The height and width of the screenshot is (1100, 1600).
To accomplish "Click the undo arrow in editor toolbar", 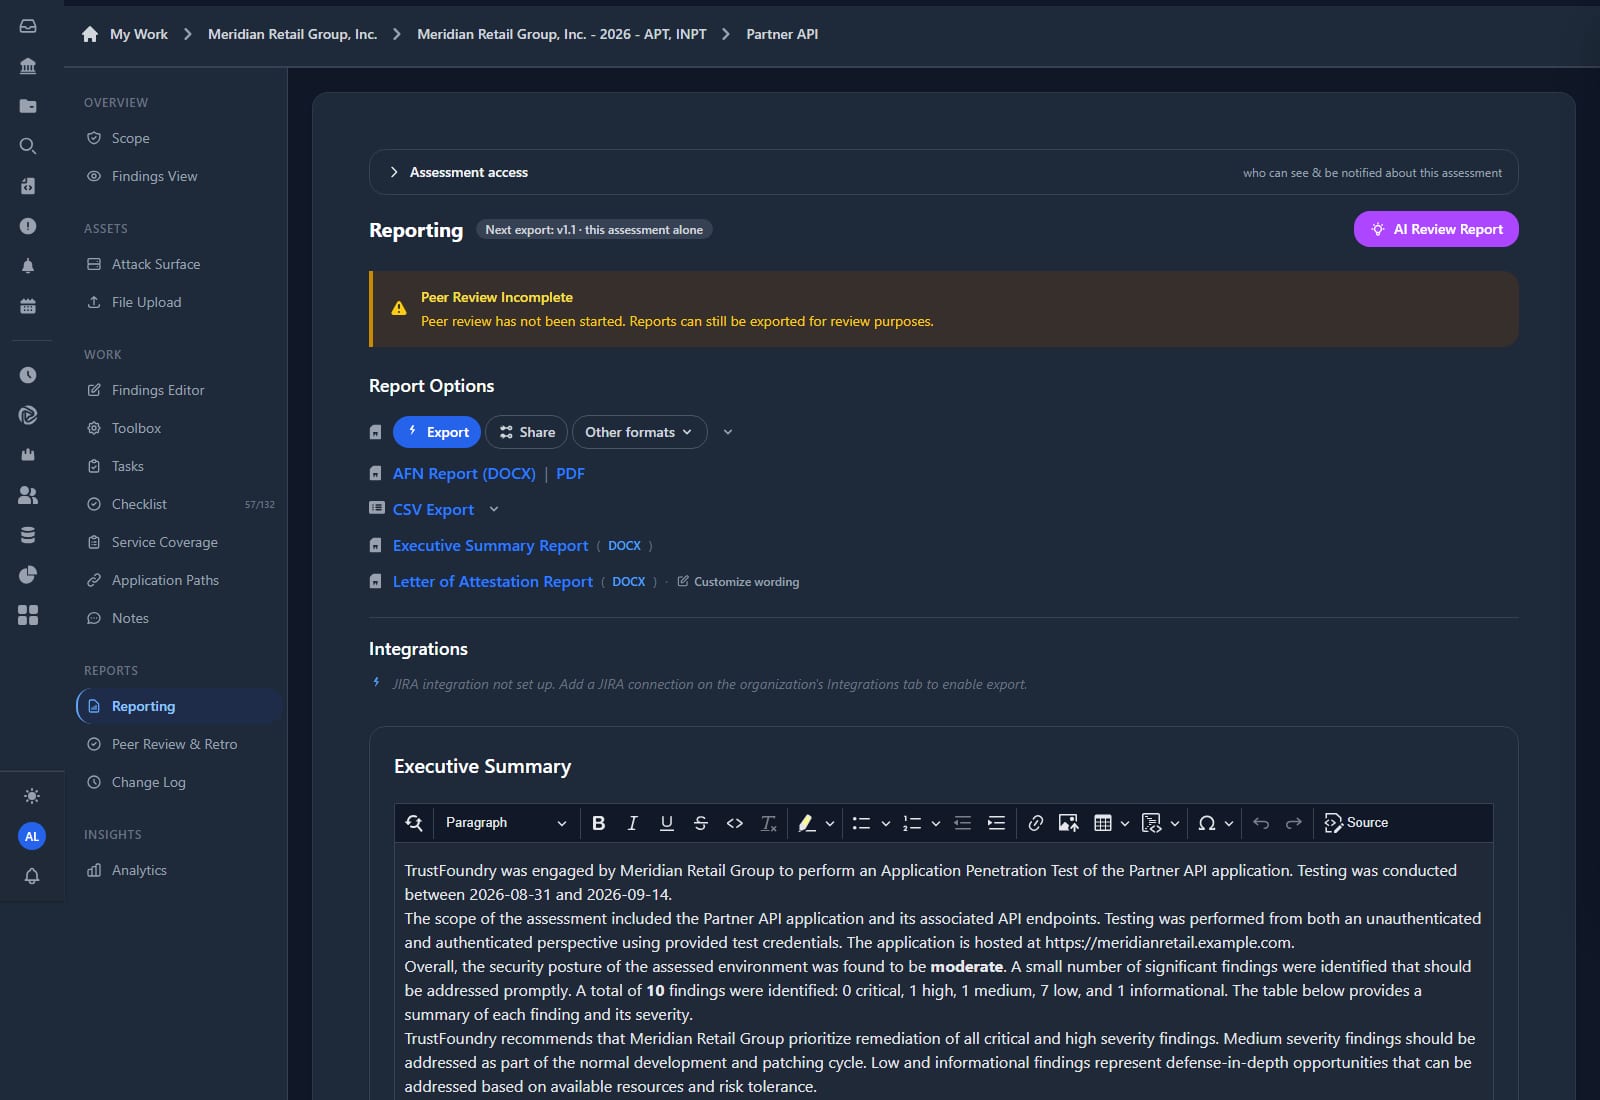I will (1261, 823).
